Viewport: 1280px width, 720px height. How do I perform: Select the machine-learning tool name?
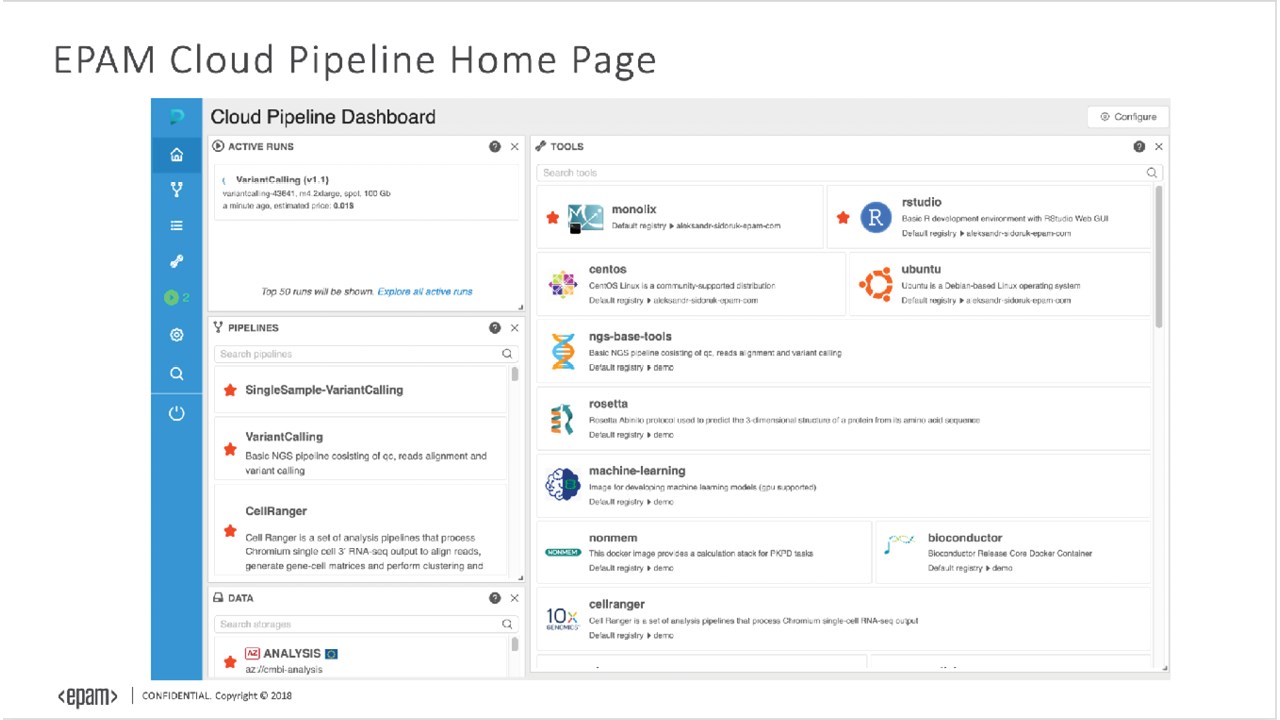[637, 471]
